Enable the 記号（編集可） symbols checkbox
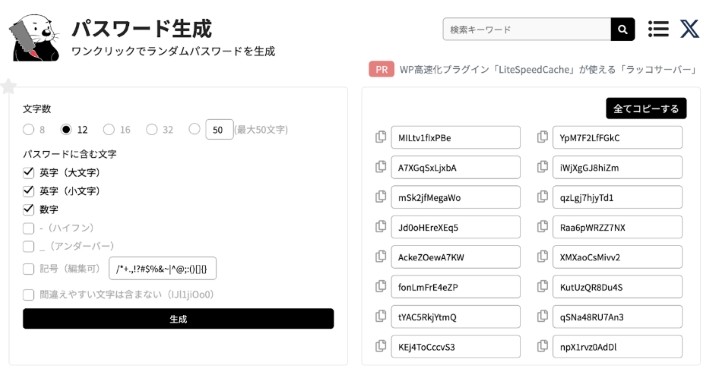The width and height of the screenshot is (710, 369). coord(28,269)
